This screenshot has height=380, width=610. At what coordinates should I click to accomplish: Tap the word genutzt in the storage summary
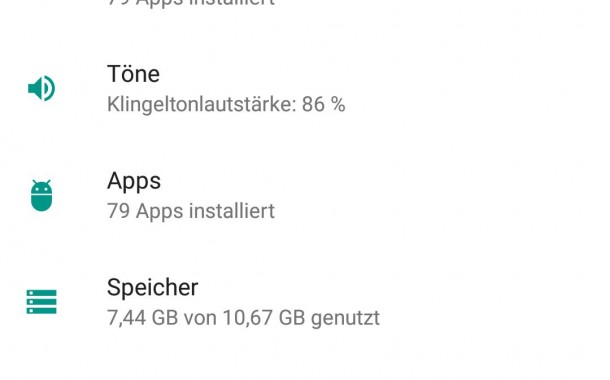pos(345,319)
